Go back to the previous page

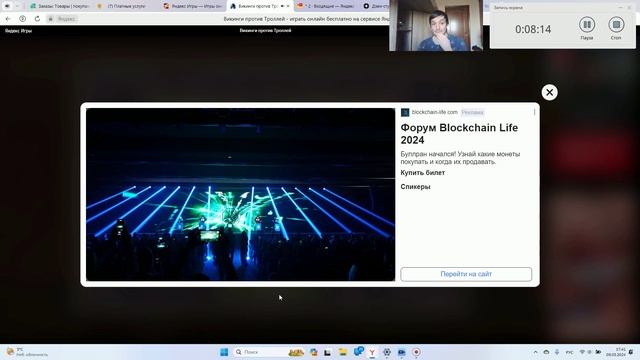pyautogui.click(x=8, y=19)
